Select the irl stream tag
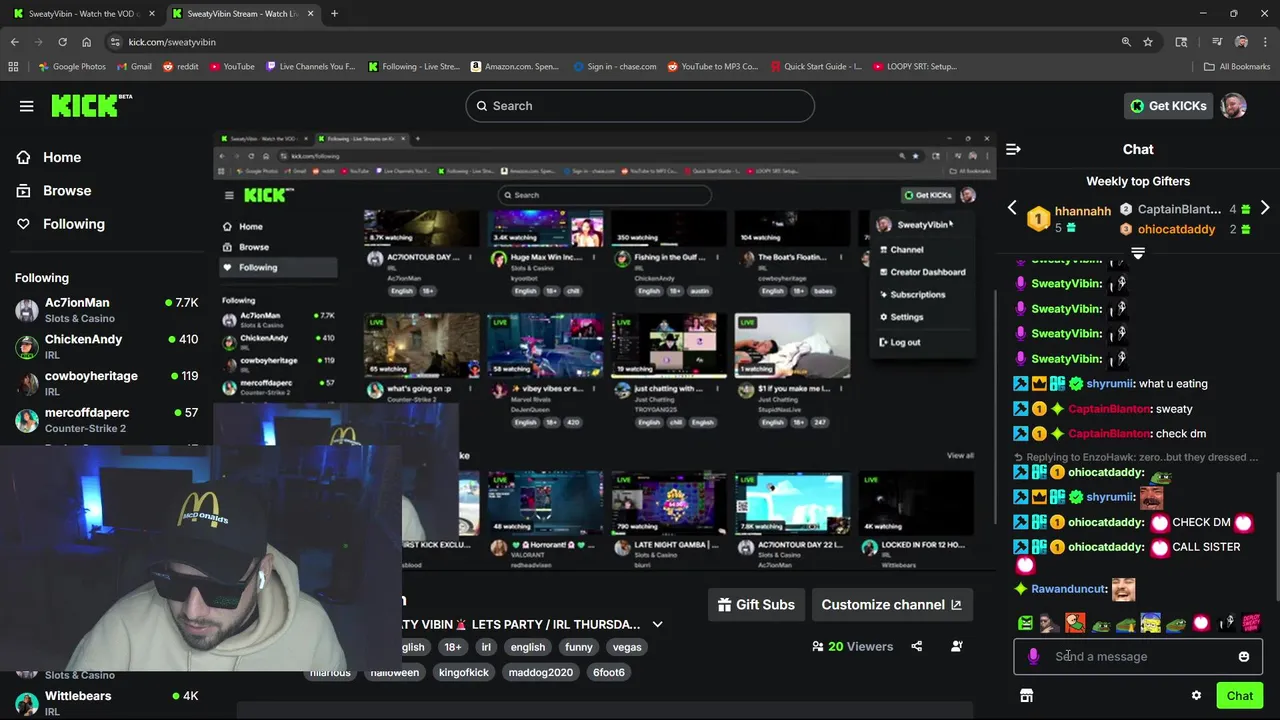1280x720 pixels. coord(486,647)
